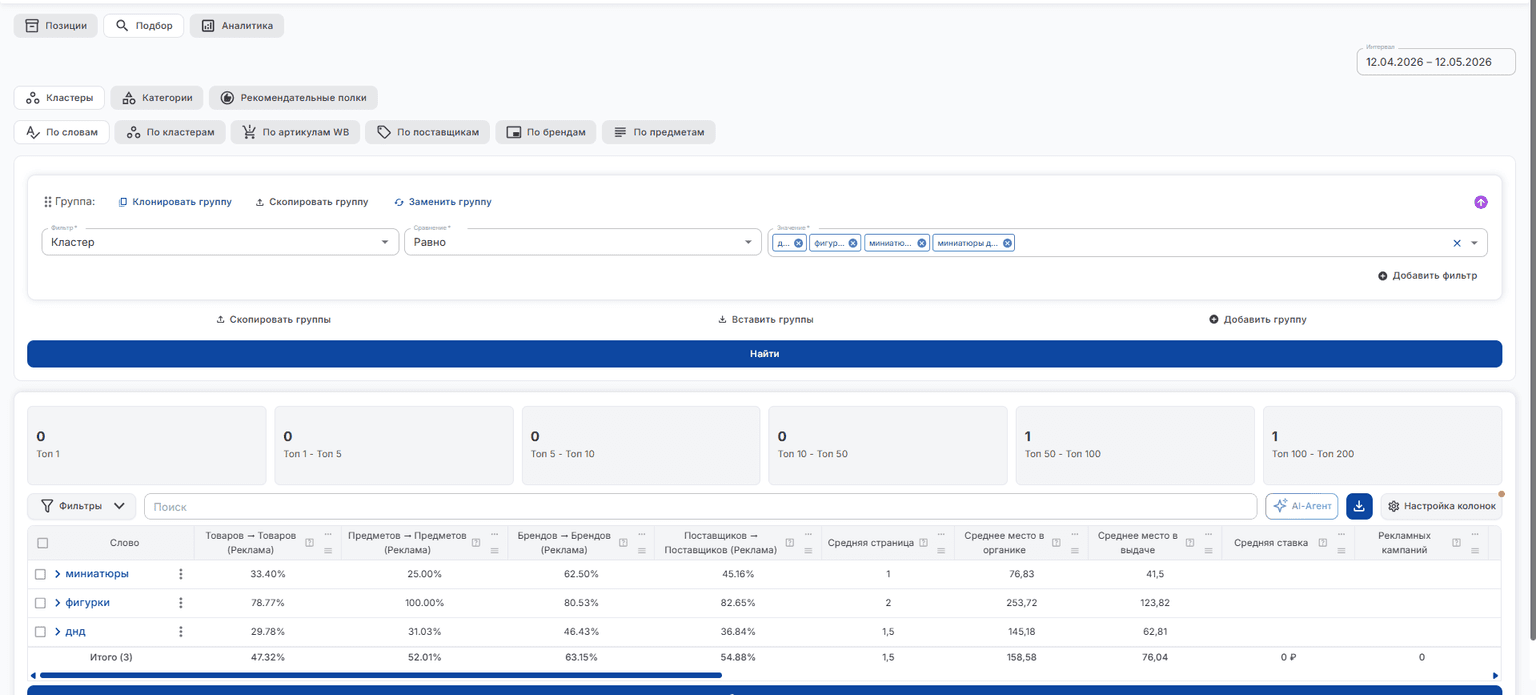
Task: Open the Равно comparison dropdown
Action: click(x=583, y=242)
